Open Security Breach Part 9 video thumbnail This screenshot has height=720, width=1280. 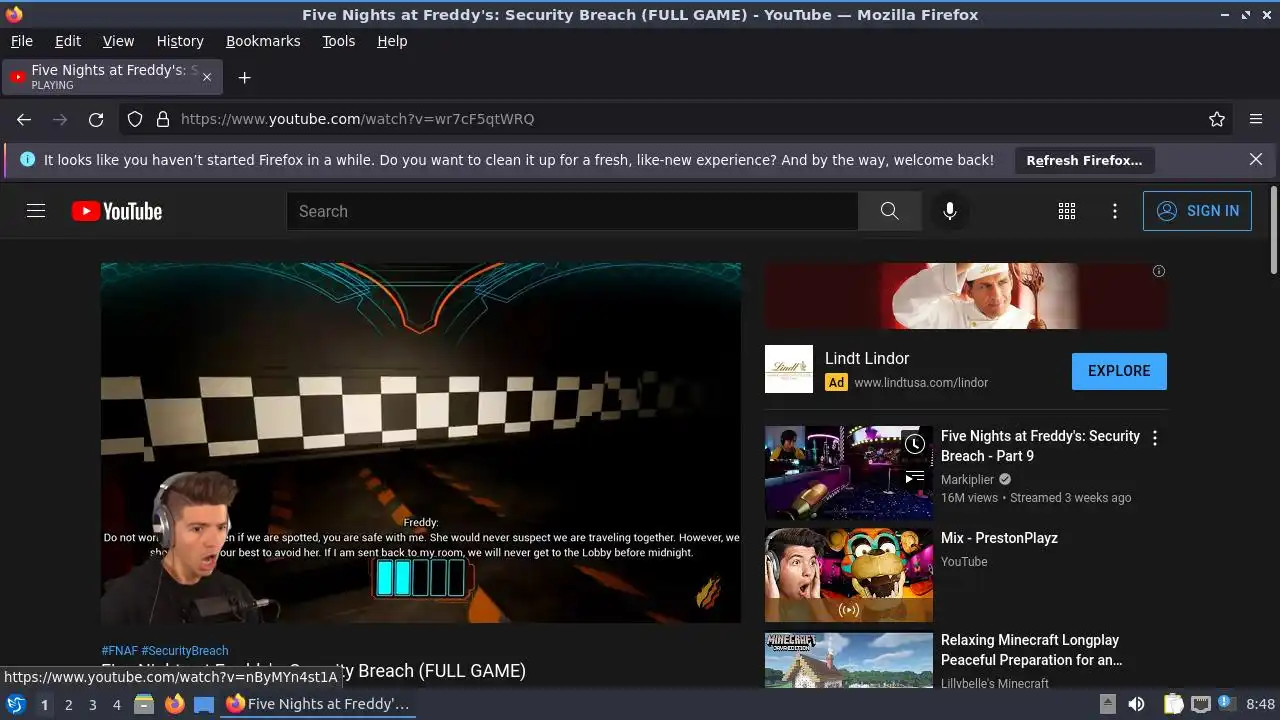[x=848, y=473]
